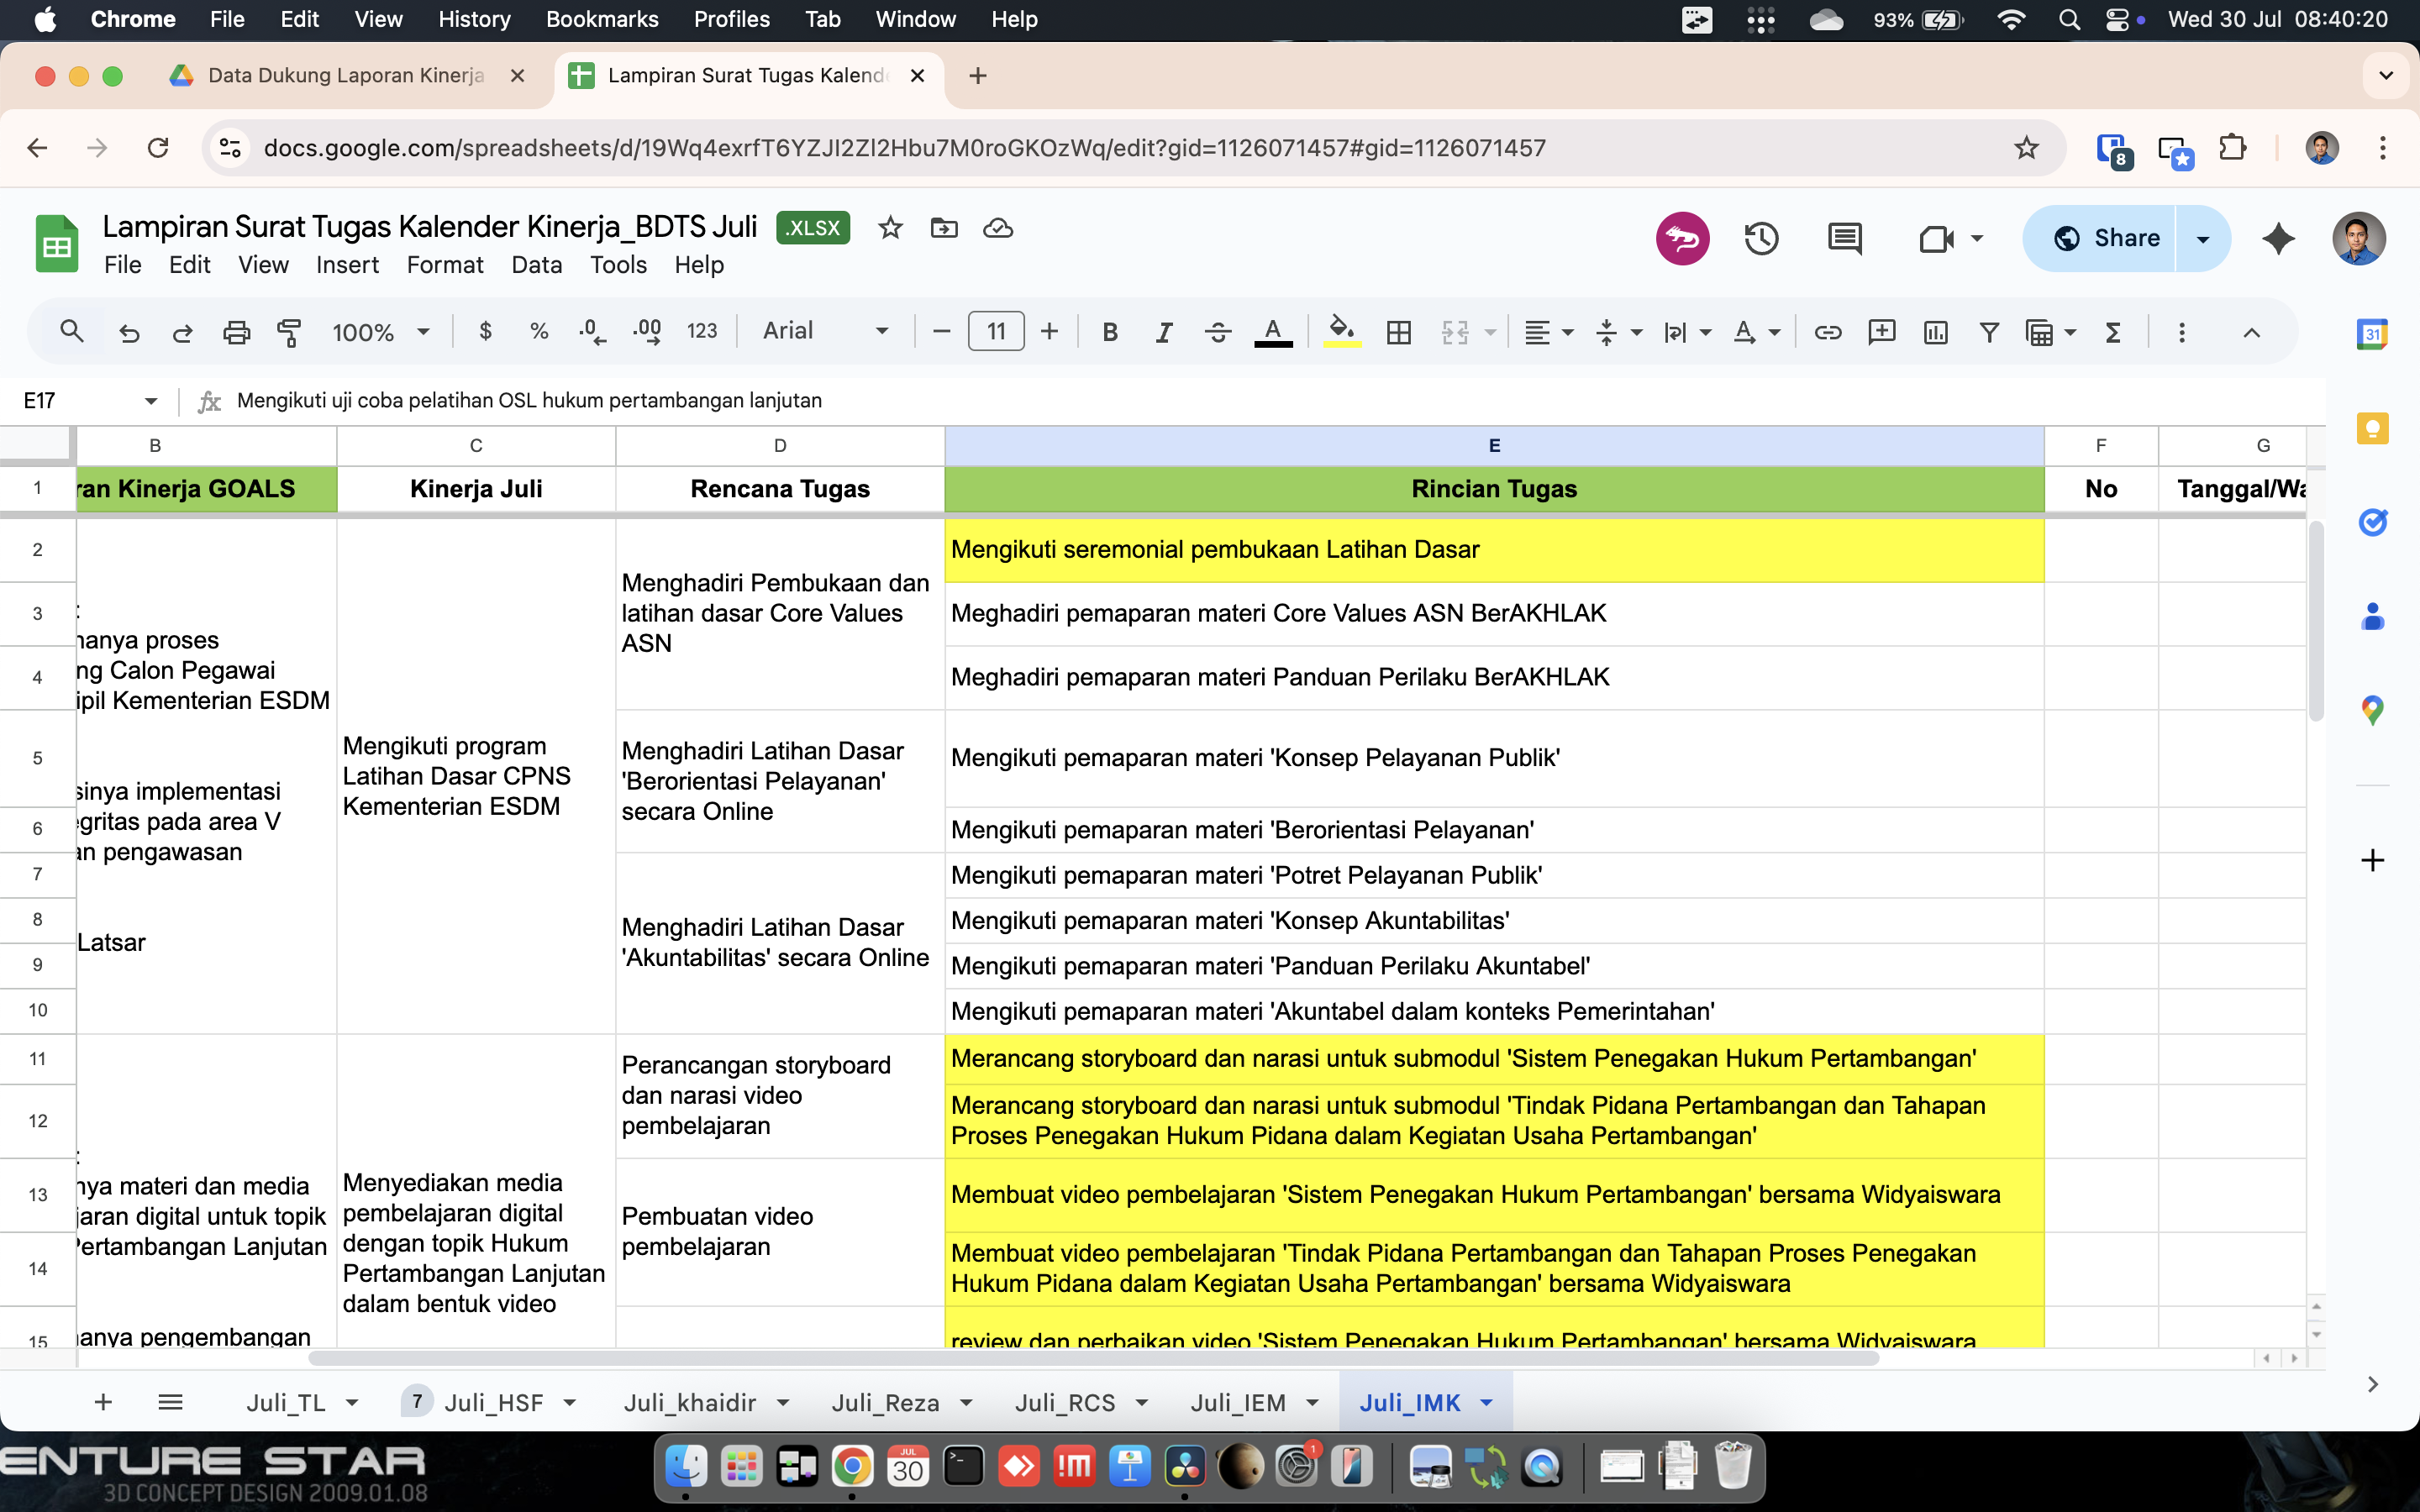Open the Format menu
Image resolution: width=2420 pixels, height=1512 pixels.
(444, 265)
